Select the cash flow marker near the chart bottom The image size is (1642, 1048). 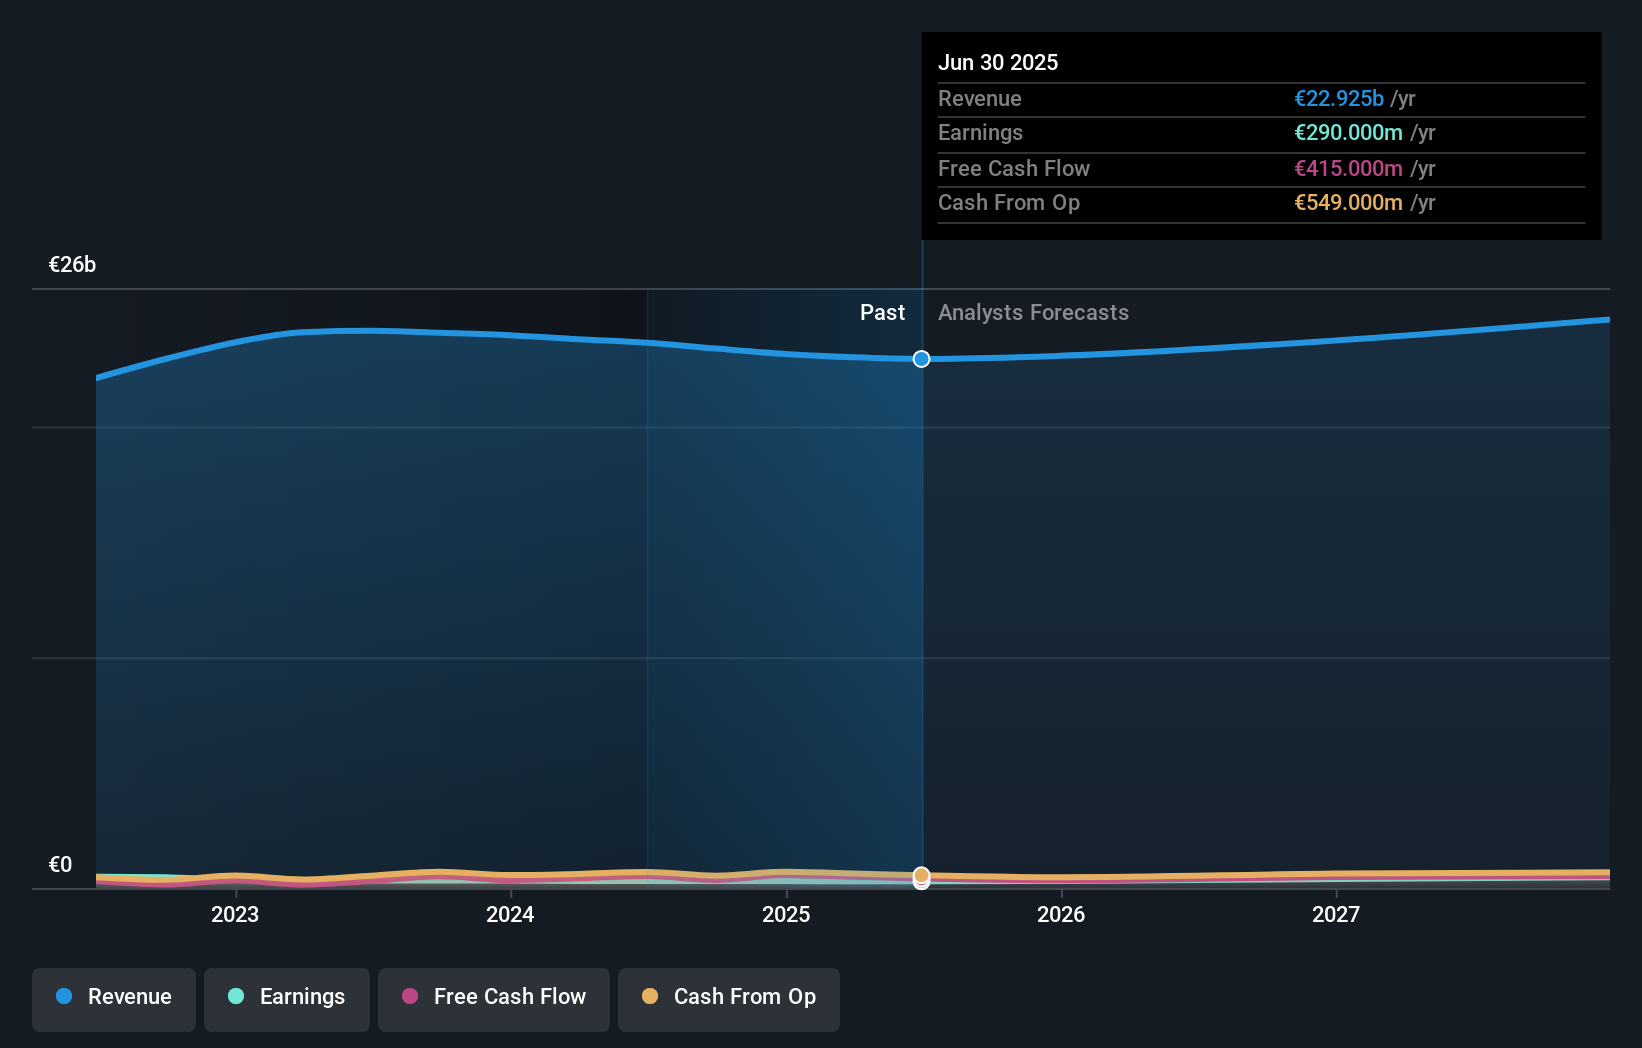point(921,877)
